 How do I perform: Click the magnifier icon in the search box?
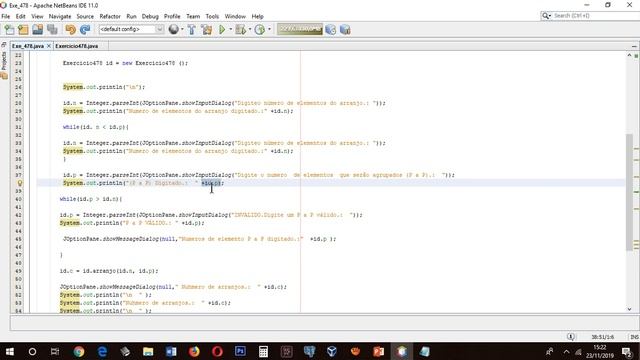point(546,16)
